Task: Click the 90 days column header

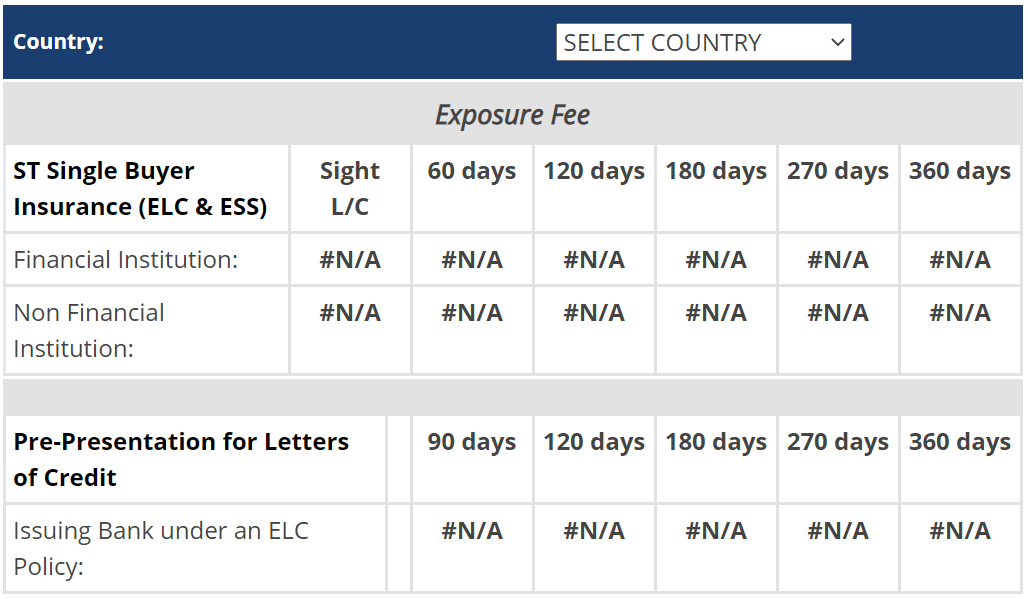Action: pyautogui.click(x=471, y=441)
